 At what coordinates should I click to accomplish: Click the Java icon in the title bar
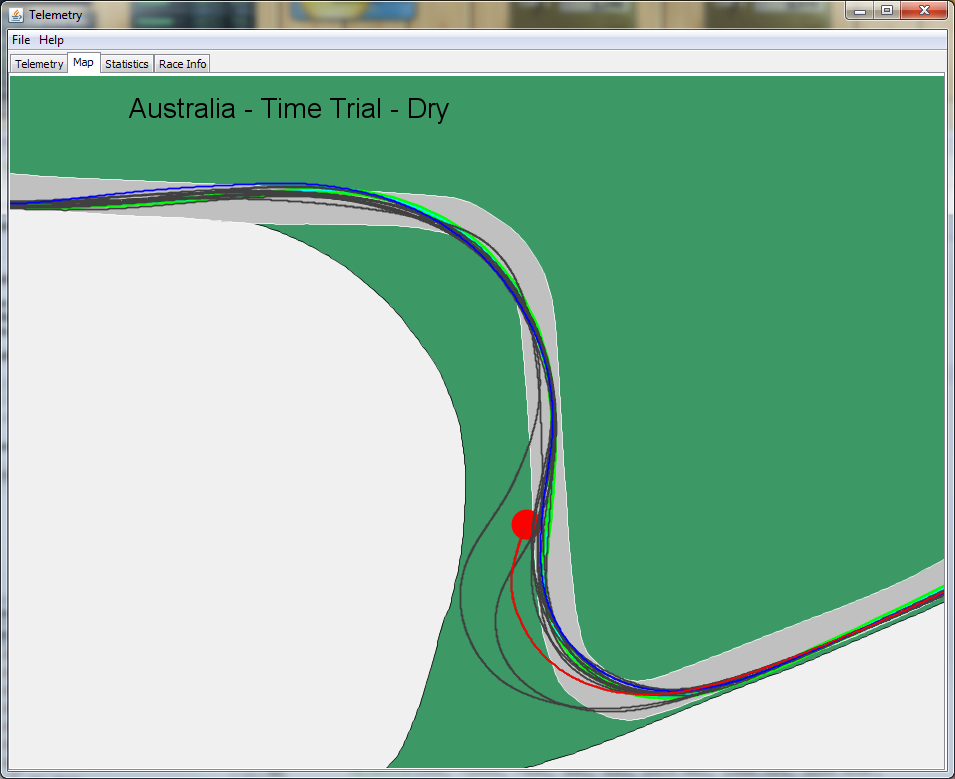point(16,15)
